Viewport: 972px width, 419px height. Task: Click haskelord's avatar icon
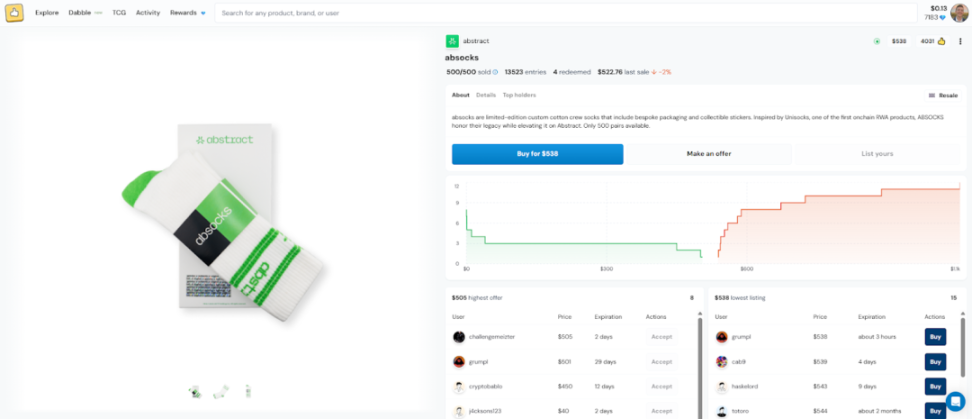point(722,386)
